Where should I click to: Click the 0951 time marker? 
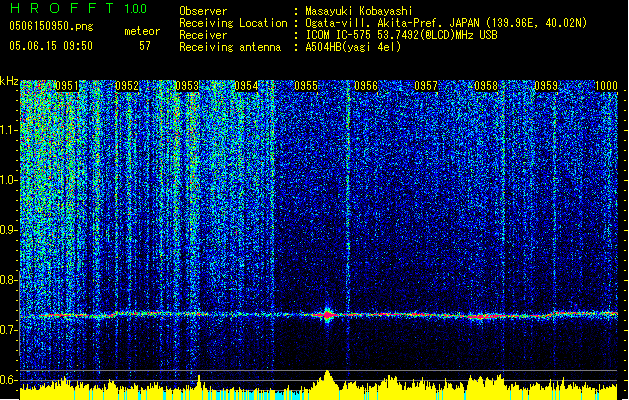tap(67, 86)
